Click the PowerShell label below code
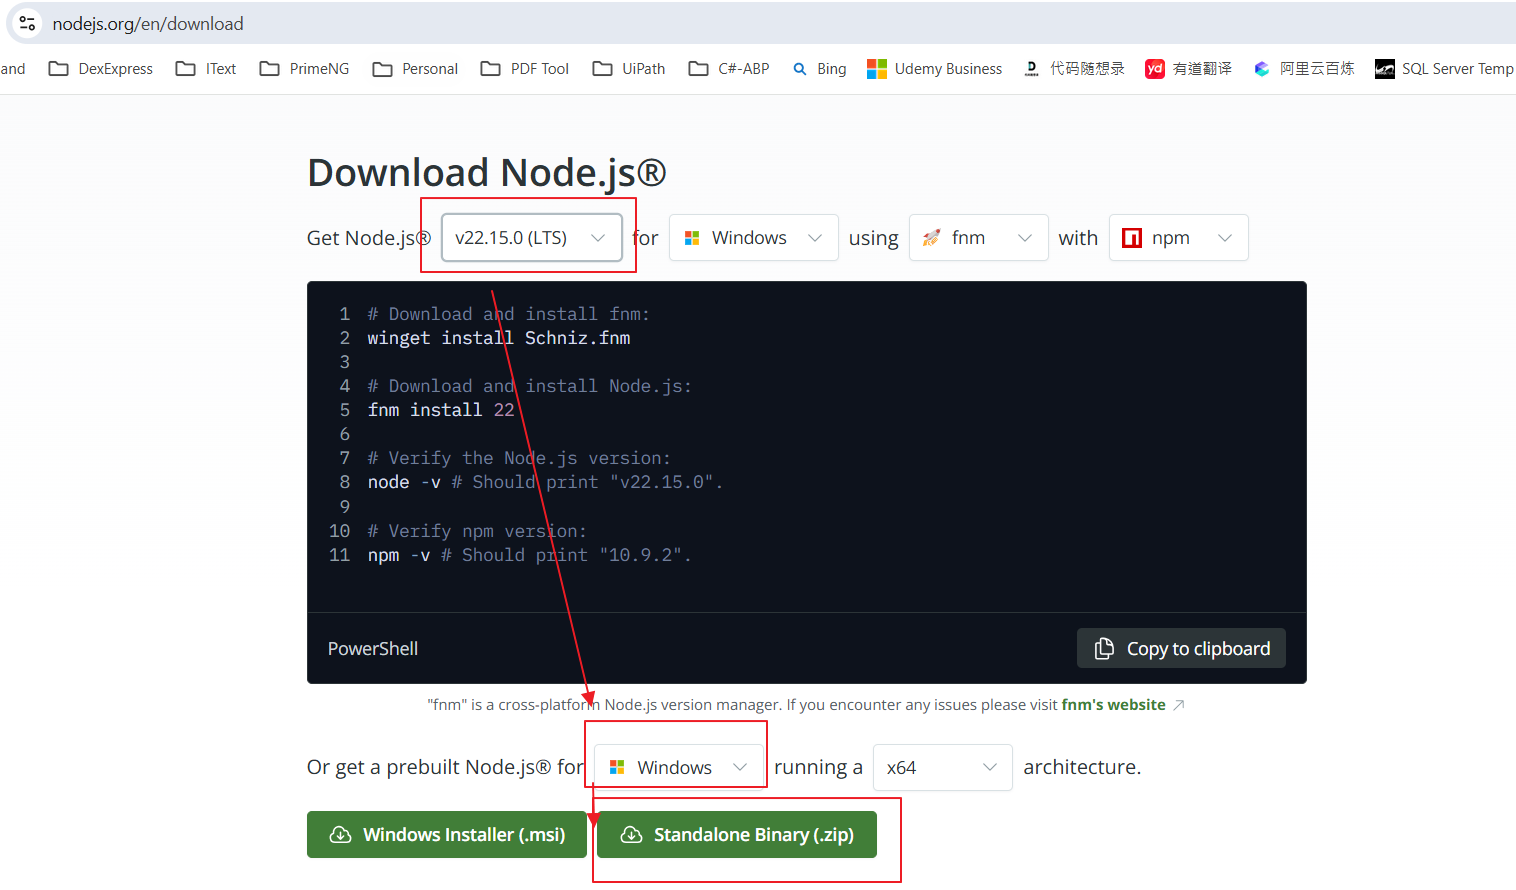The image size is (1516, 890). (x=373, y=648)
